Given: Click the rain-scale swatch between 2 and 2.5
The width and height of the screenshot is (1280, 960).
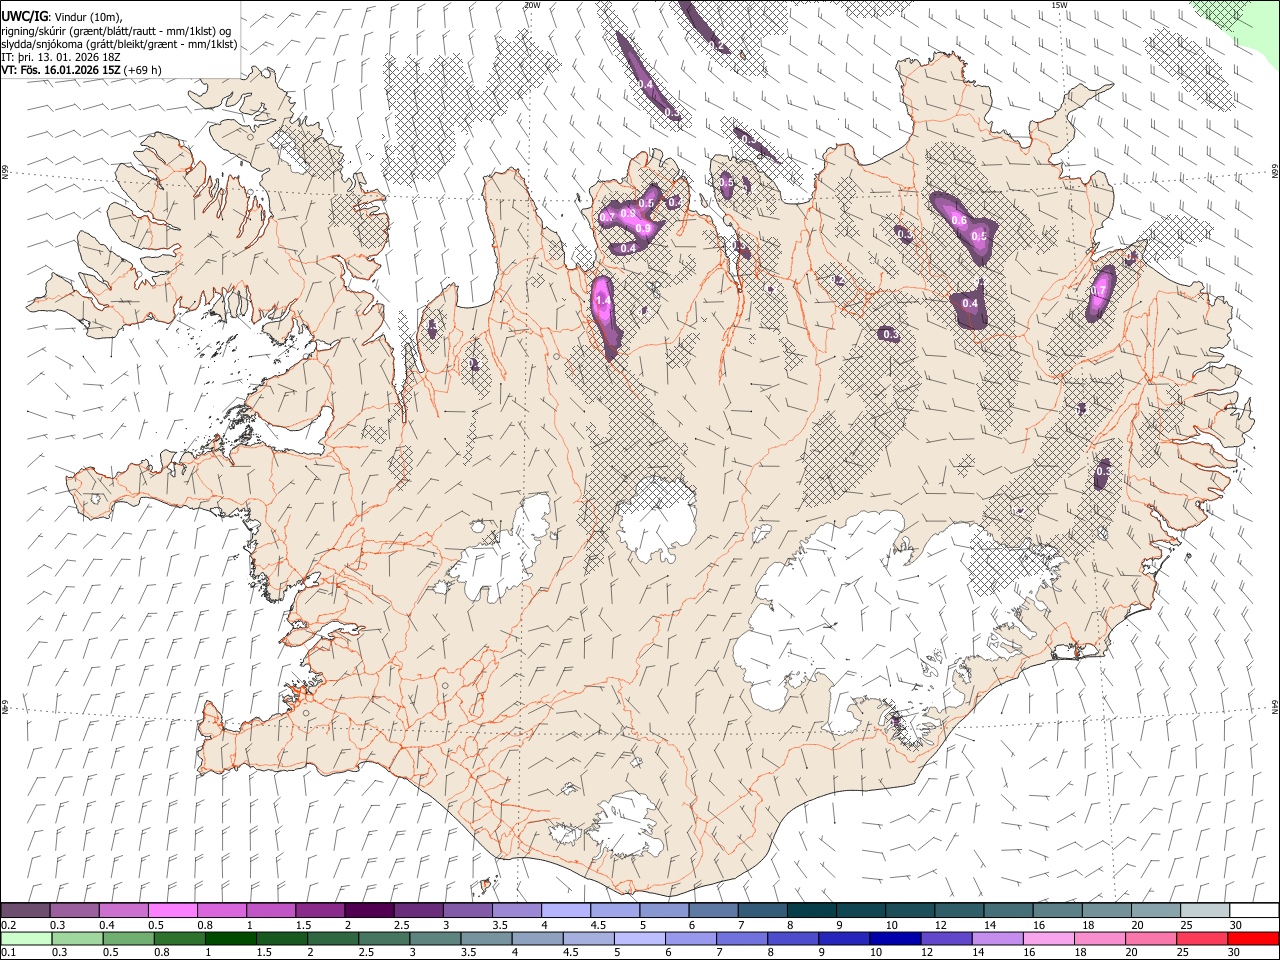Looking at the screenshot, I should click(x=333, y=938).
